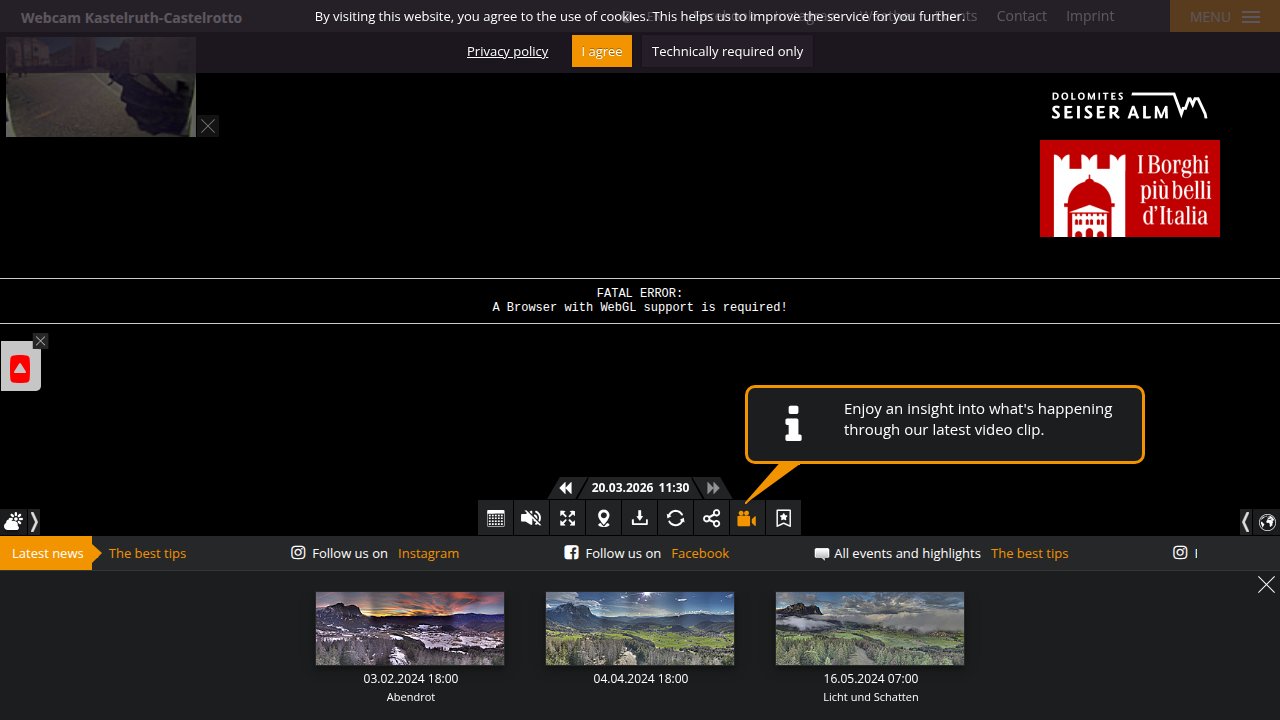Play the latest video clip
This screenshot has width=1280, height=720.
747,518
